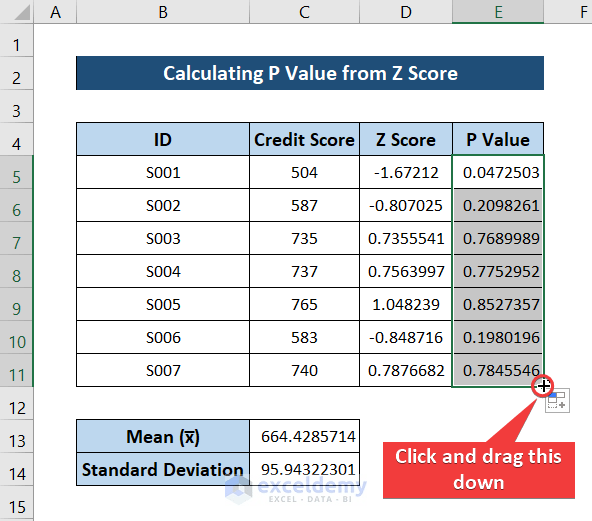
Task: Select Z score cell 0.7355541
Action: coord(406,238)
